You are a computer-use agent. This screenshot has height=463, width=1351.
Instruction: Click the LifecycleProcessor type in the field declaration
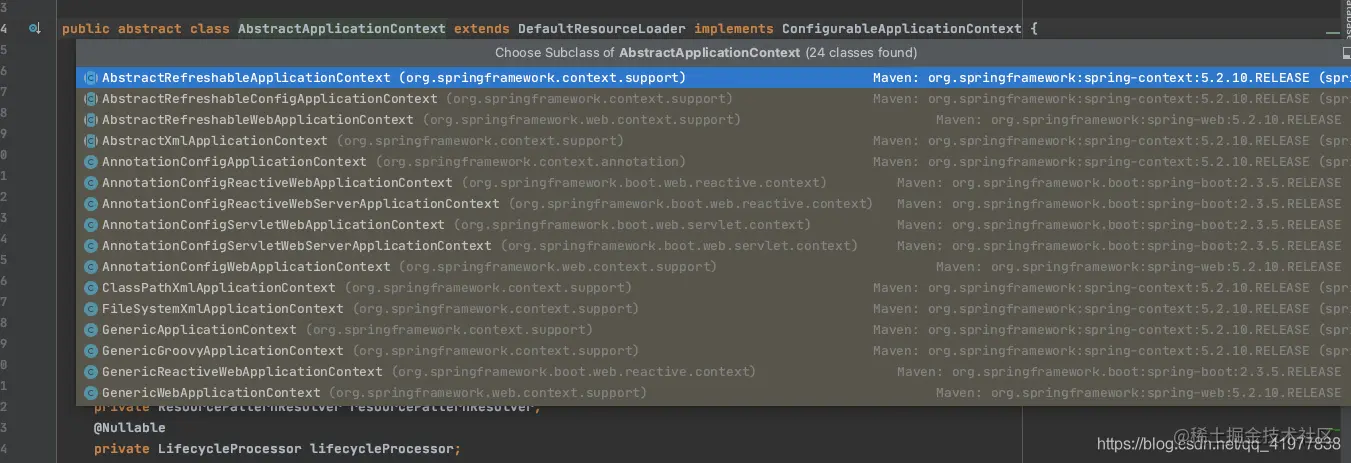coord(229,449)
